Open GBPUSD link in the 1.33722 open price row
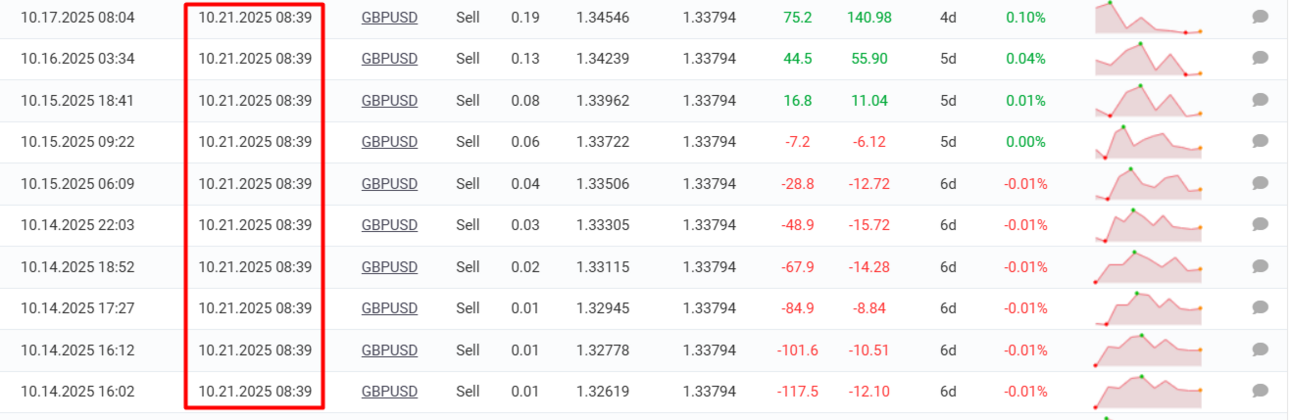 (389, 142)
